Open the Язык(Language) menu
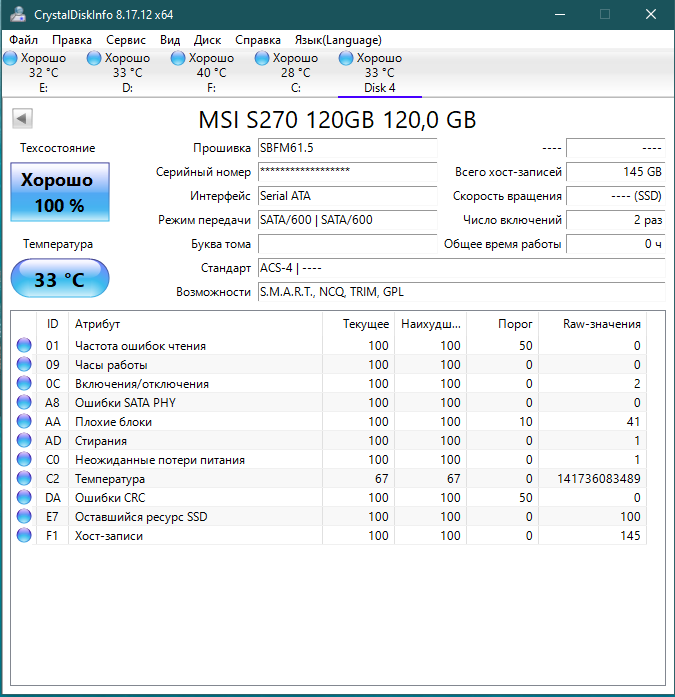The image size is (675, 697). 338,40
